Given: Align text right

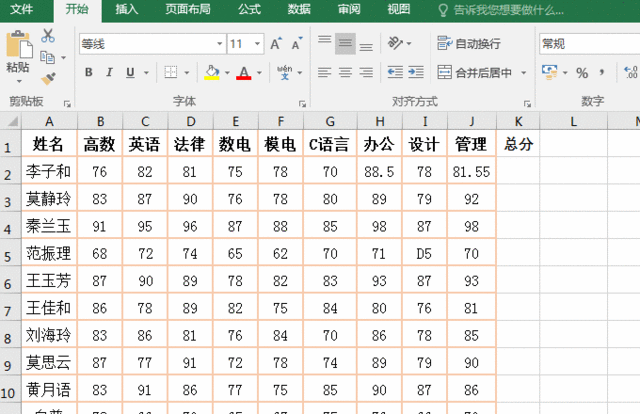Looking at the screenshot, I should pos(366,73).
